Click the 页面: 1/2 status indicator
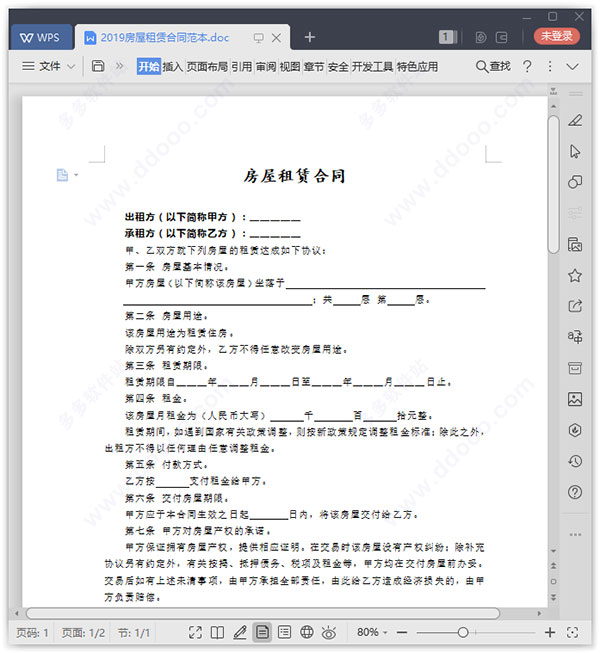 point(83,633)
